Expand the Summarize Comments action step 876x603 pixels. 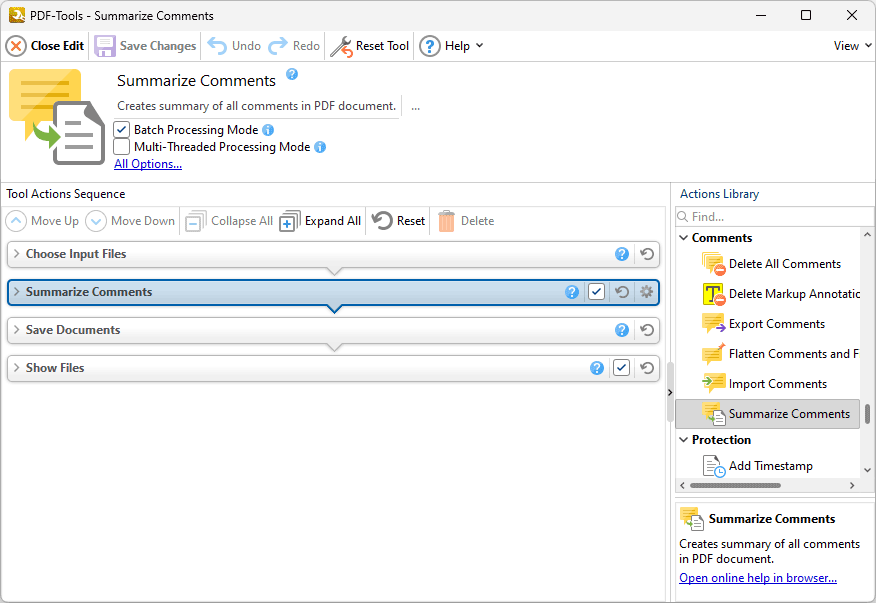[x=17, y=292]
